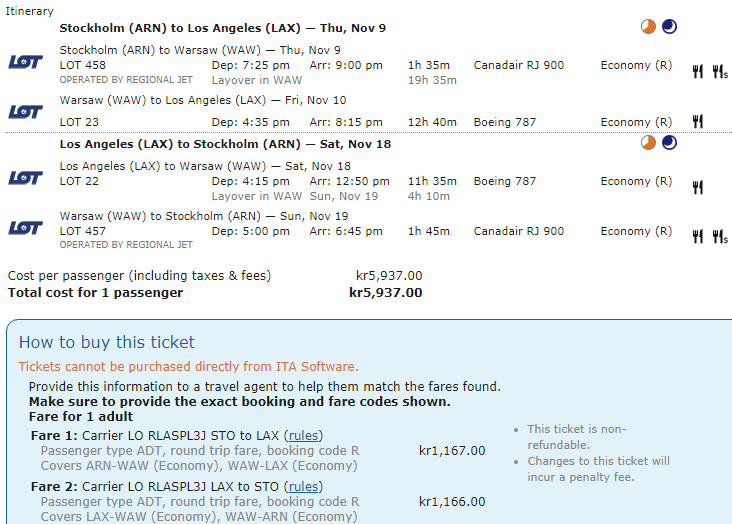Click the first meal icon on the LOT 457 row
The height and width of the screenshot is (524, 732).
coord(698,237)
